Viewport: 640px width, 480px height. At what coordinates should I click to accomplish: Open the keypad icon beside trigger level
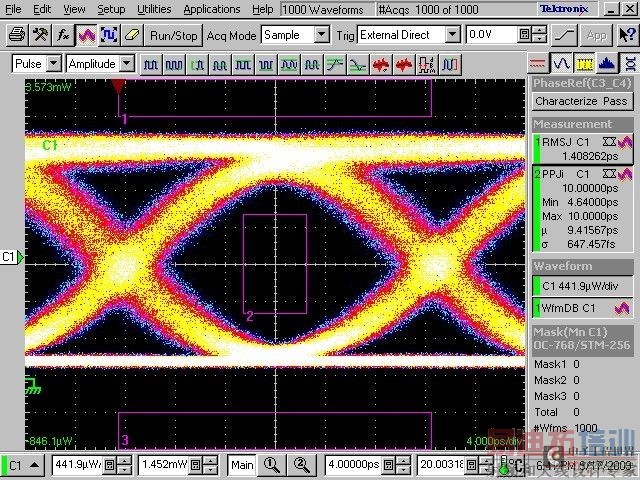[524, 35]
